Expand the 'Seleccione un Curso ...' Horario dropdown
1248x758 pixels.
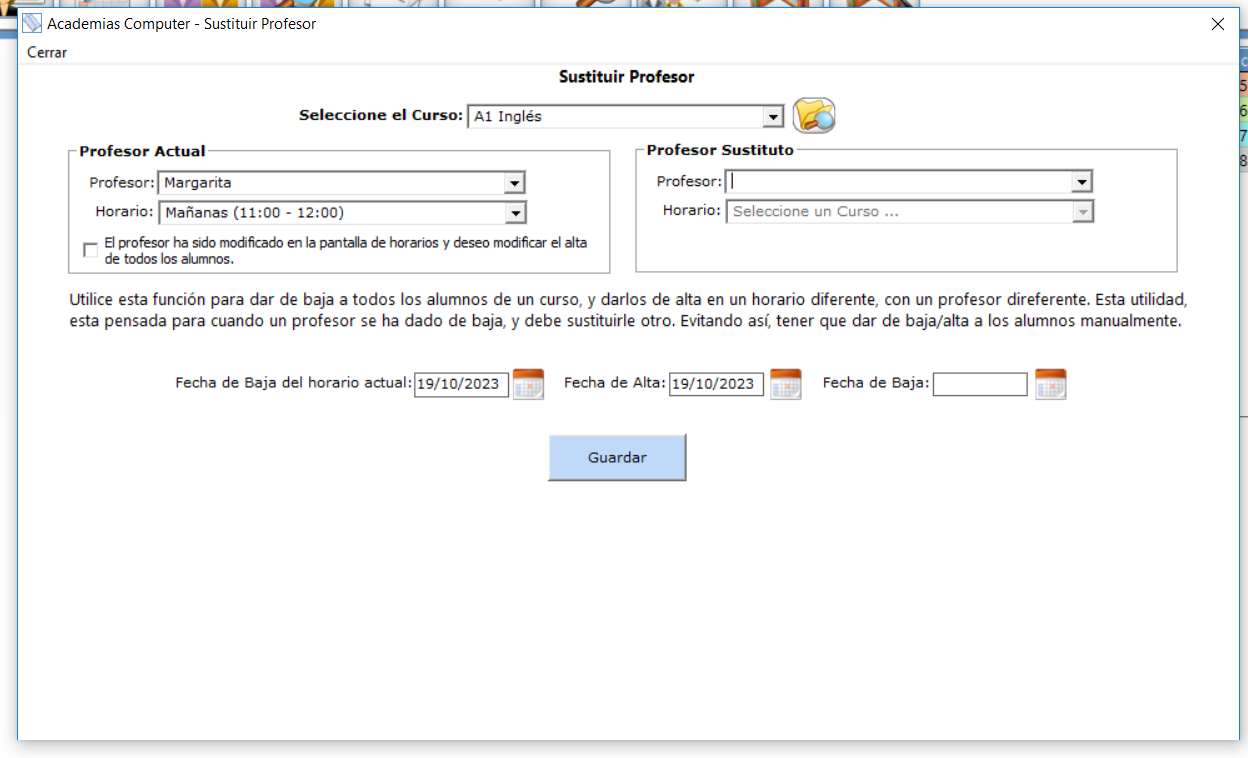point(1081,212)
